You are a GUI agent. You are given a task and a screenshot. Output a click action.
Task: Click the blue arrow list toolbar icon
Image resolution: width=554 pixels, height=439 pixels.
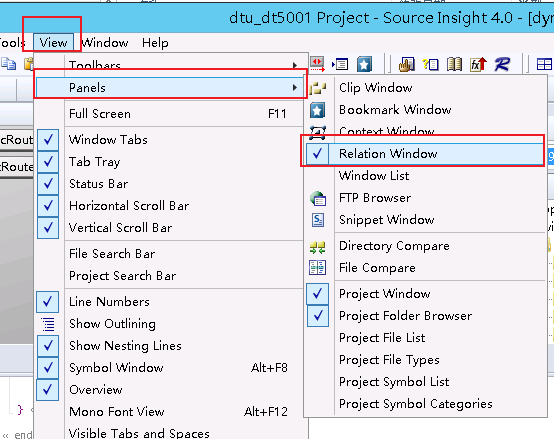(340, 64)
